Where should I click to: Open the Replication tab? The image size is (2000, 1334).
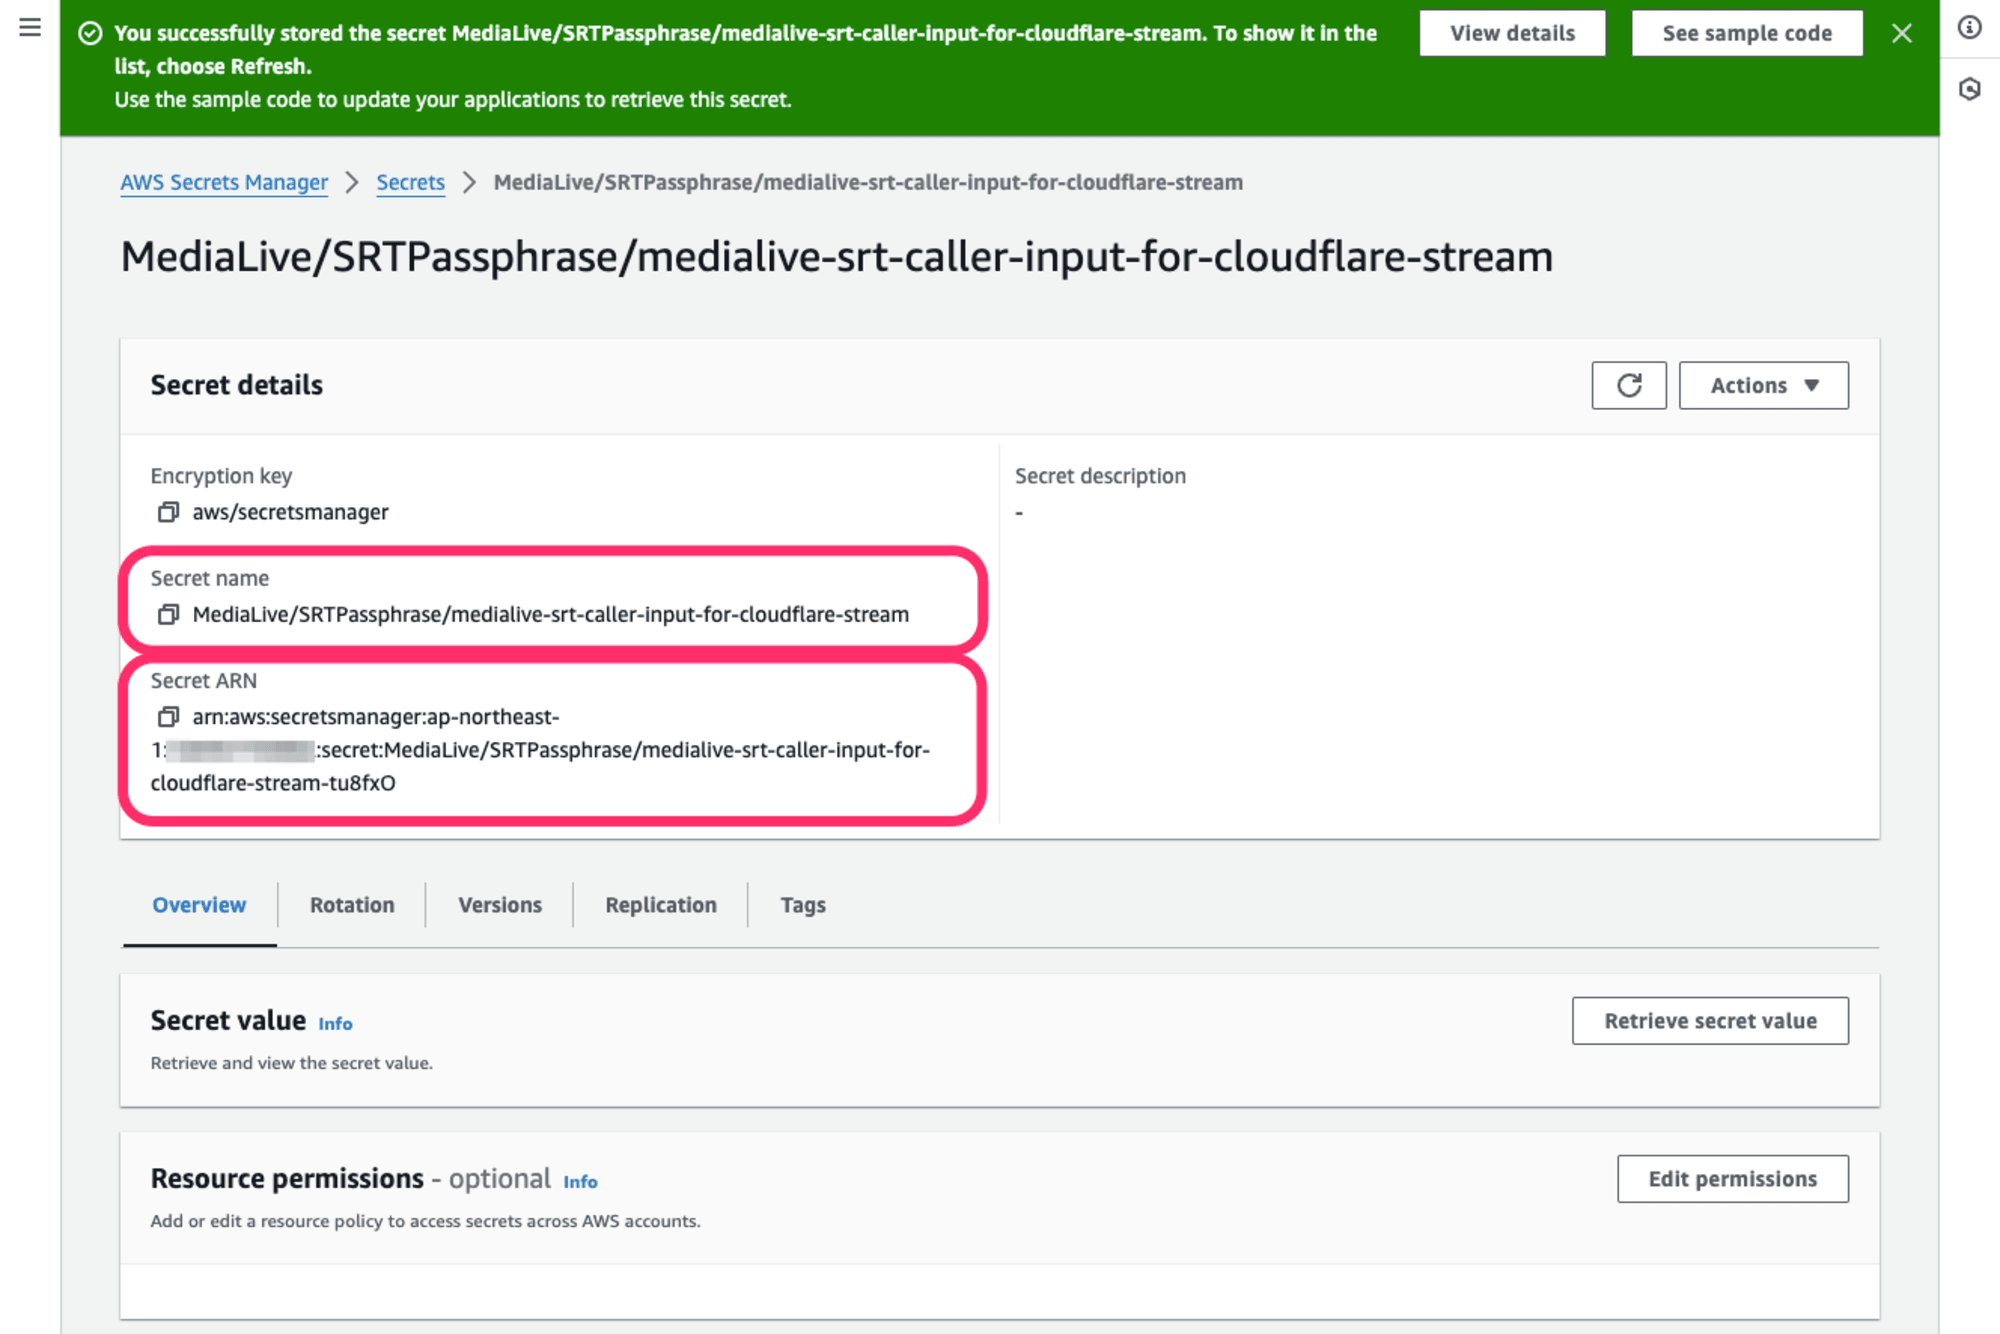pyautogui.click(x=661, y=904)
